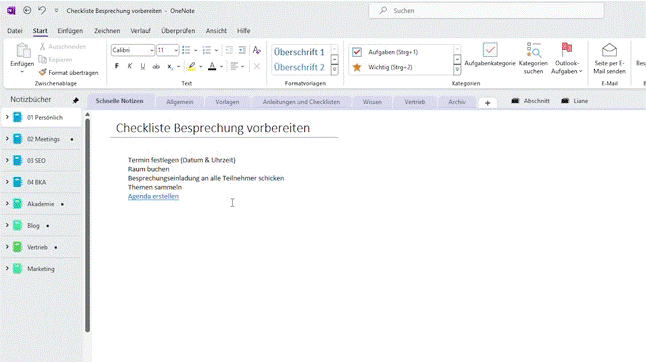The image size is (646, 362).
Task: Click the notebook pane vertical scrollbar
Action: (x=87, y=224)
